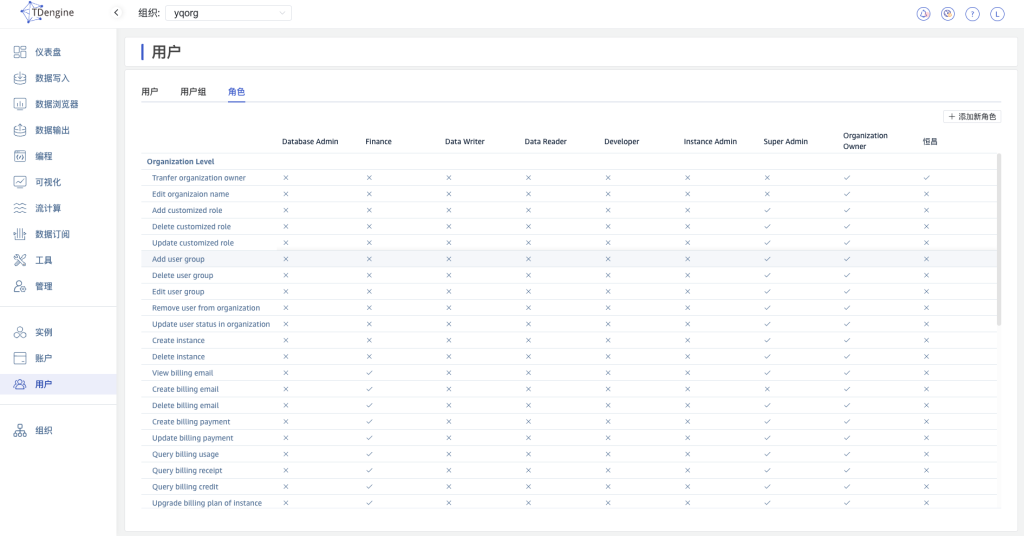The image size is (1024, 536).
Task: Switch to the 用户组 tab
Action: pos(193,92)
